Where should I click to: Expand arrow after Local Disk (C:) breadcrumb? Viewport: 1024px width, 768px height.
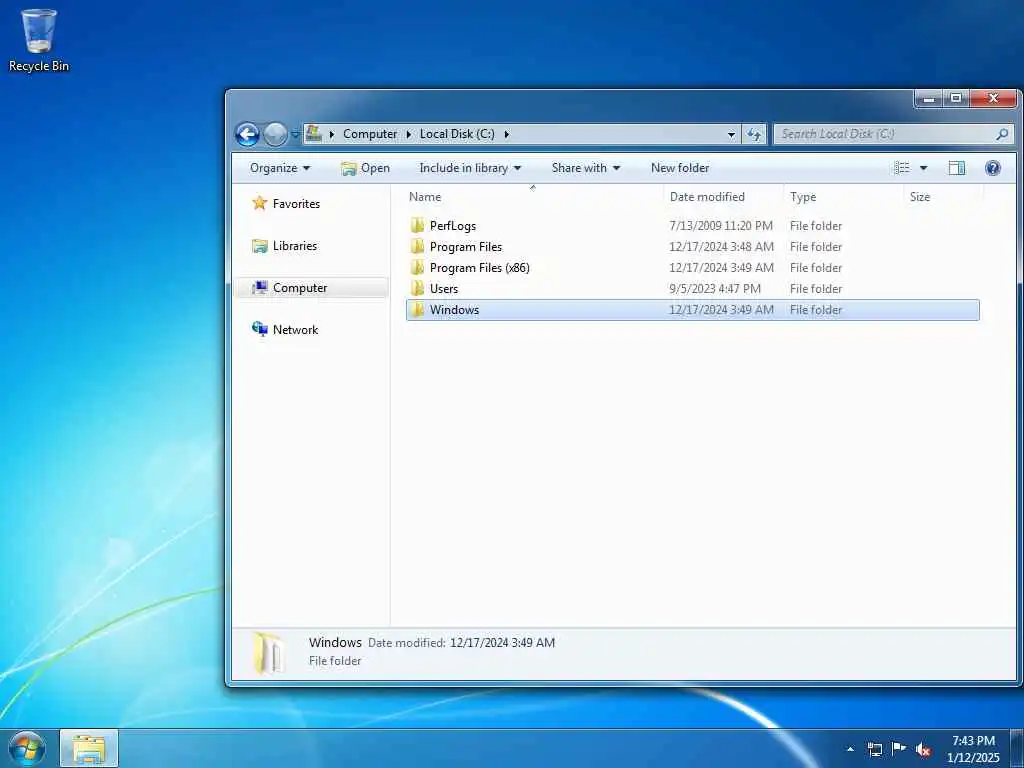tap(506, 134)
